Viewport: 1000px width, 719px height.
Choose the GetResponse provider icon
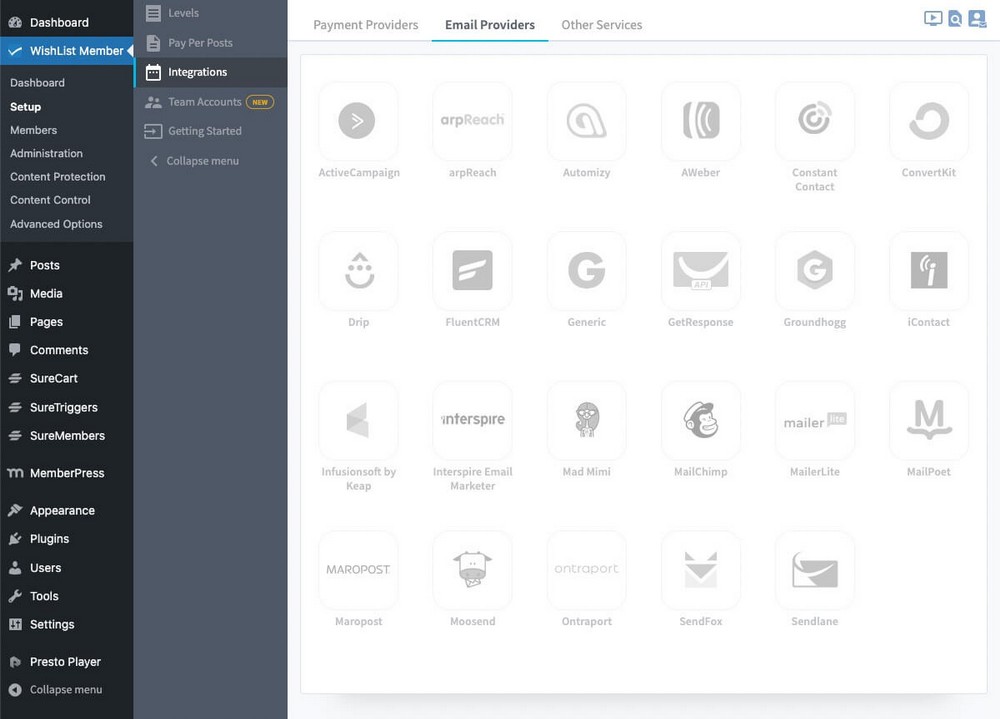tap(700, 271)
